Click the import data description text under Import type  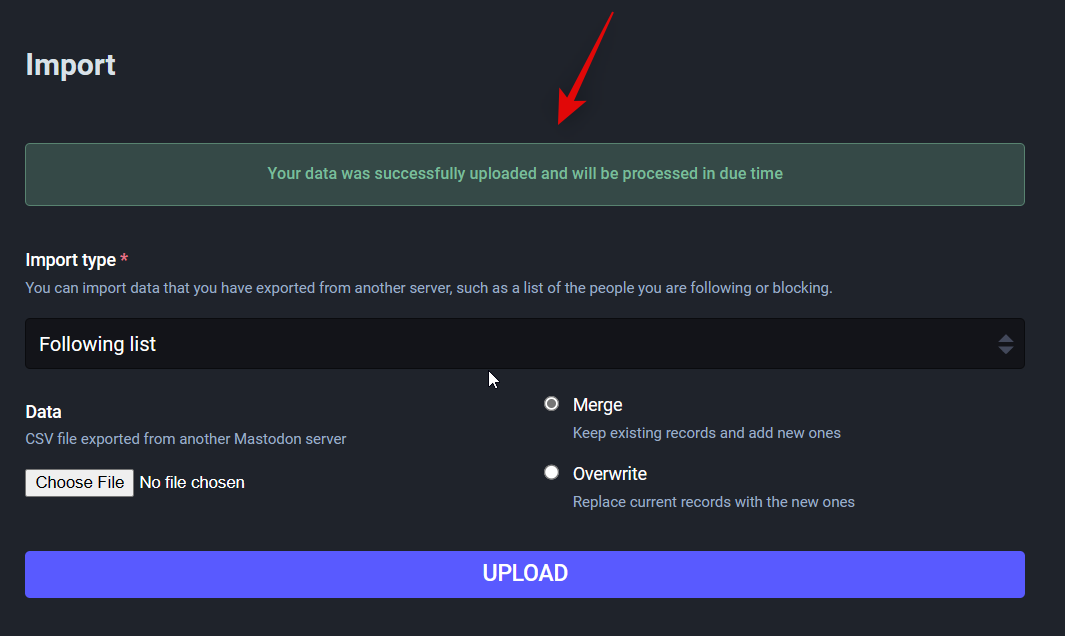[x=428, y=288]
